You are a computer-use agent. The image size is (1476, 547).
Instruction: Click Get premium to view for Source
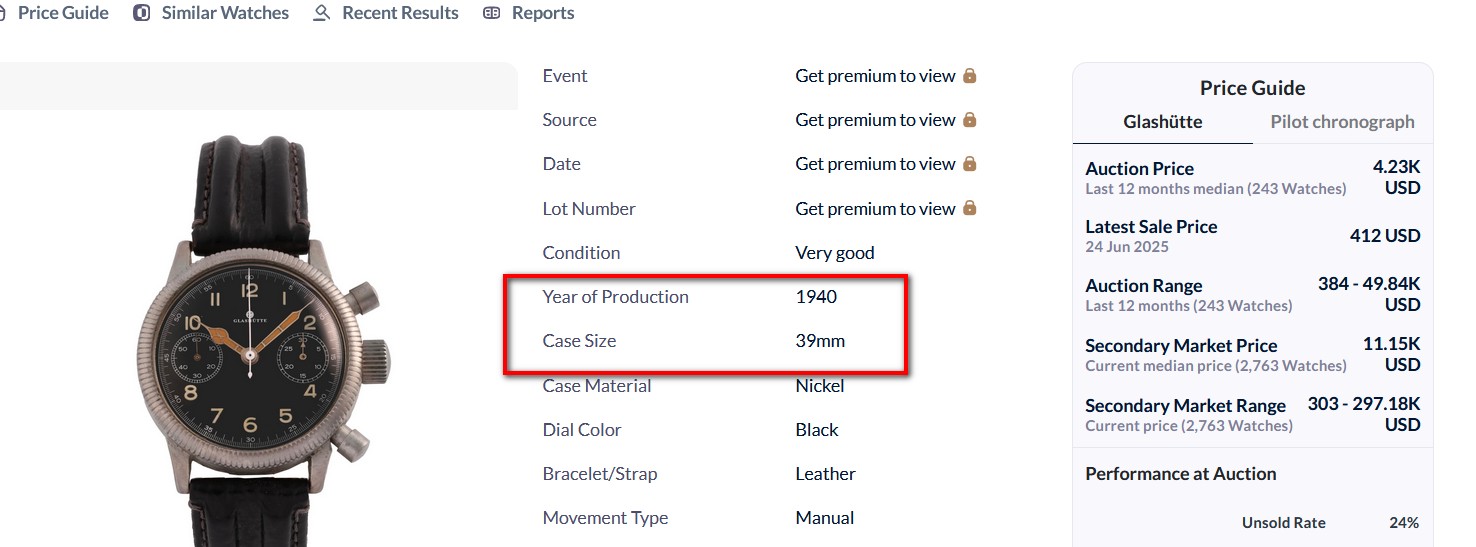point(875,120)
